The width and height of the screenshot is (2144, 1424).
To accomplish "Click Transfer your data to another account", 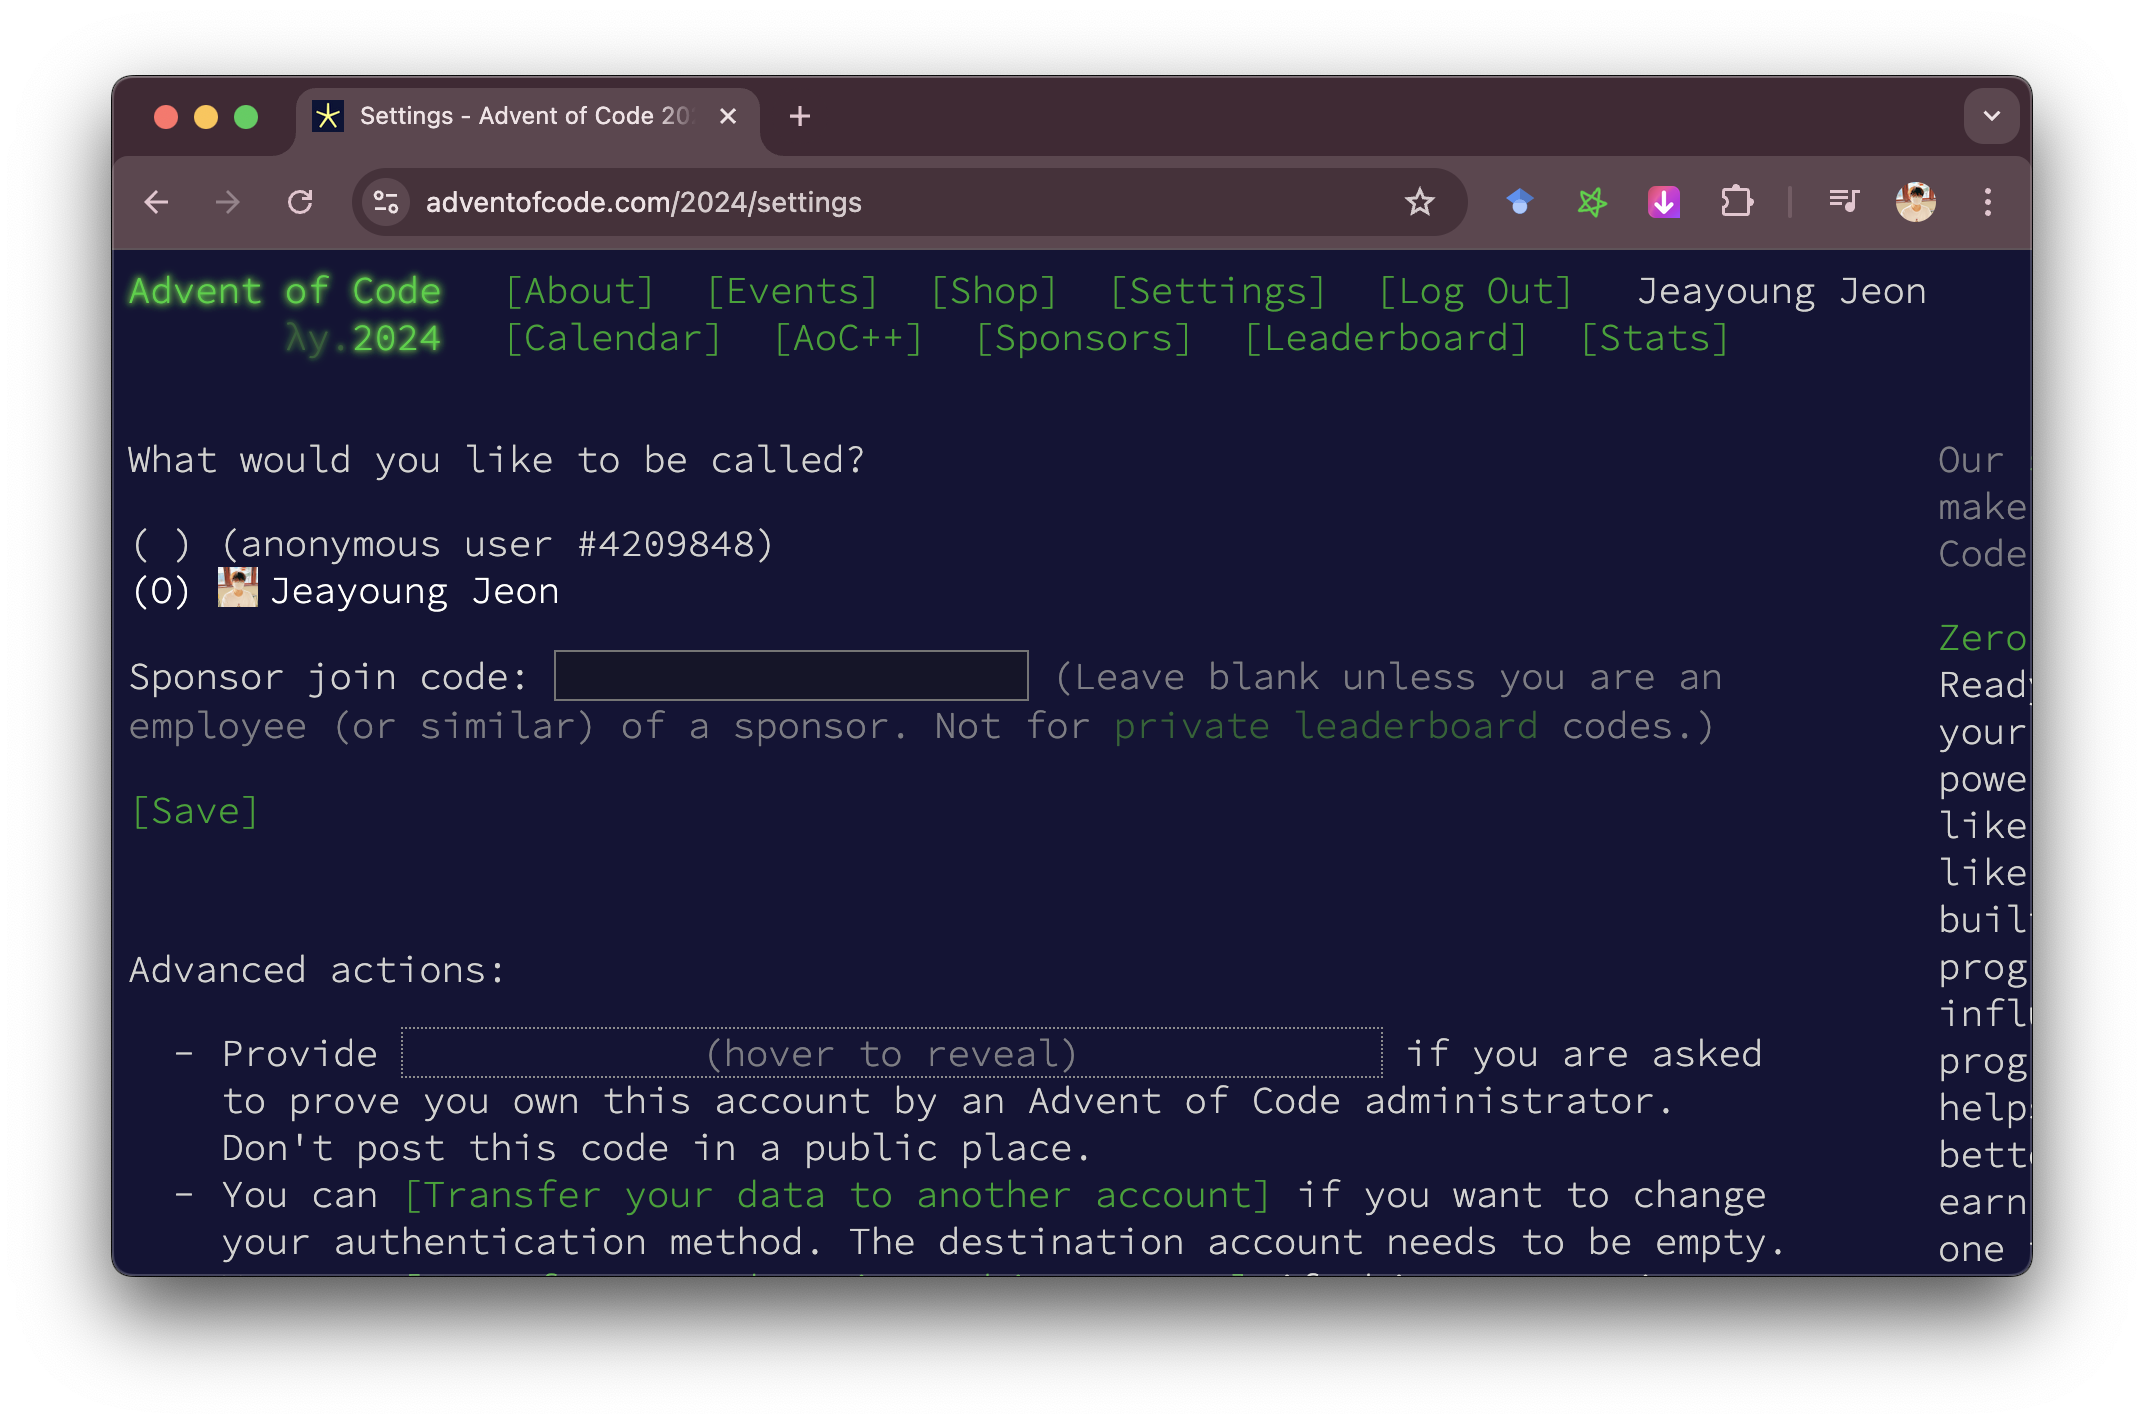I will pos(837,1195).
